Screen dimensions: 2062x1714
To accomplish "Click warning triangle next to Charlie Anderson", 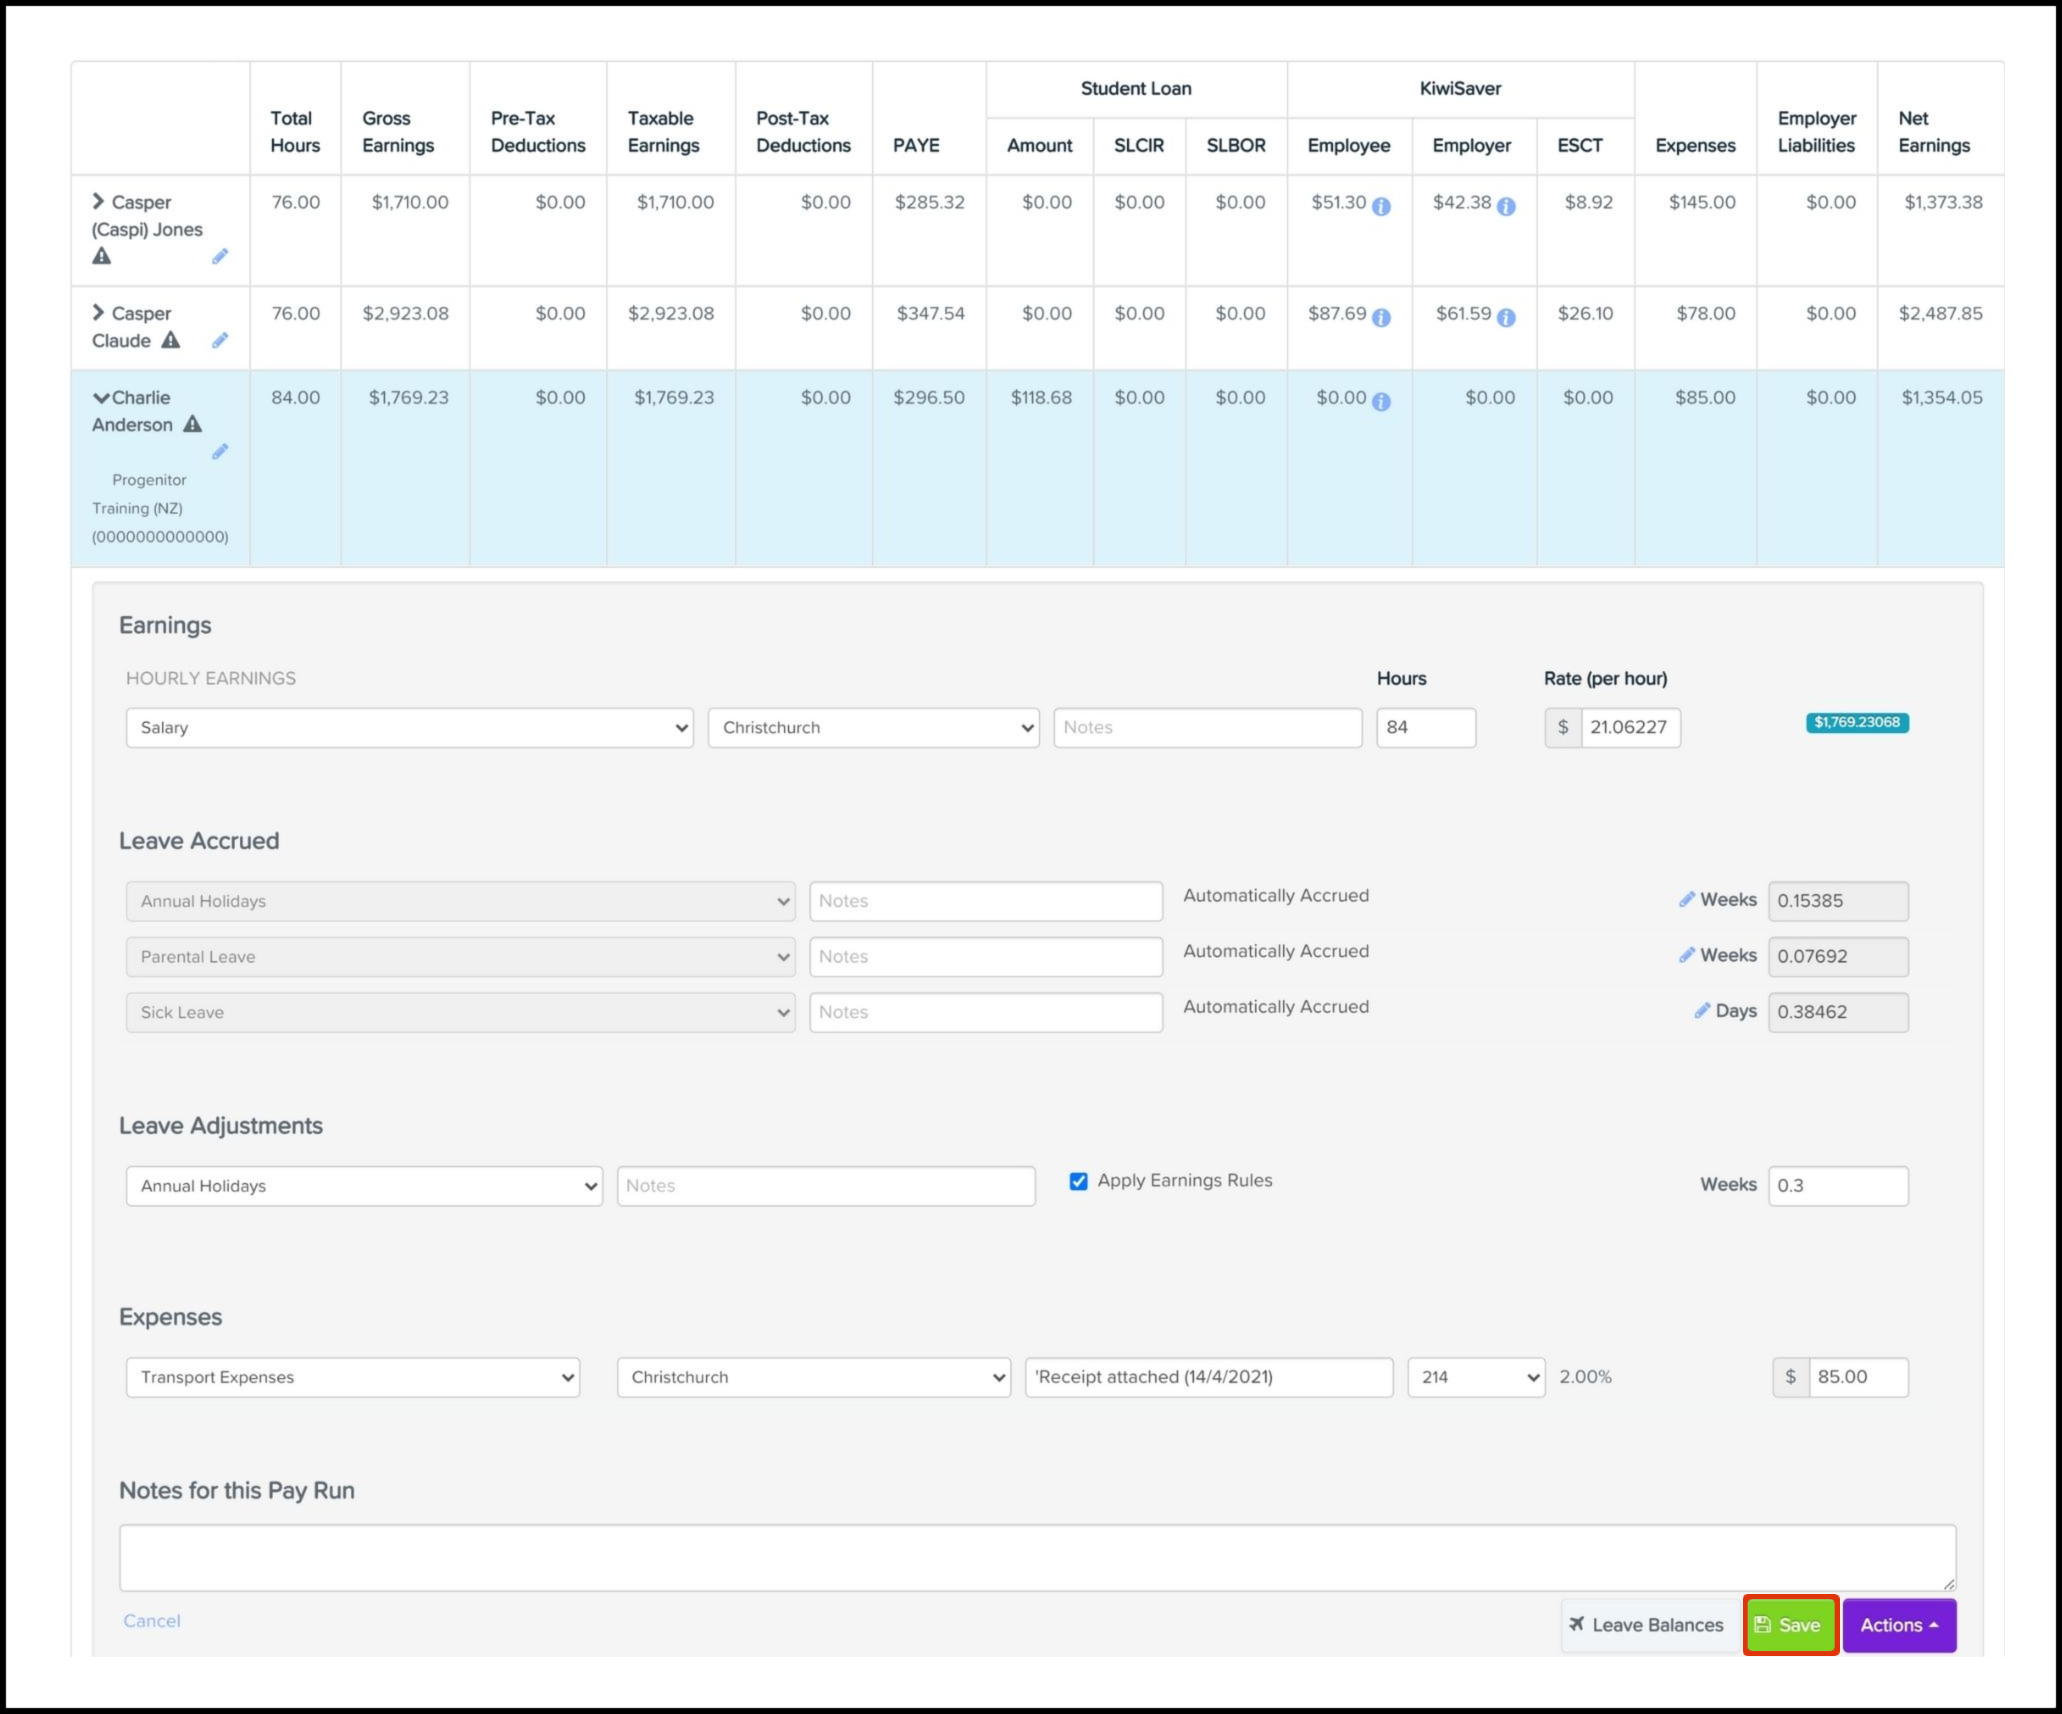I will coord(193,424).
